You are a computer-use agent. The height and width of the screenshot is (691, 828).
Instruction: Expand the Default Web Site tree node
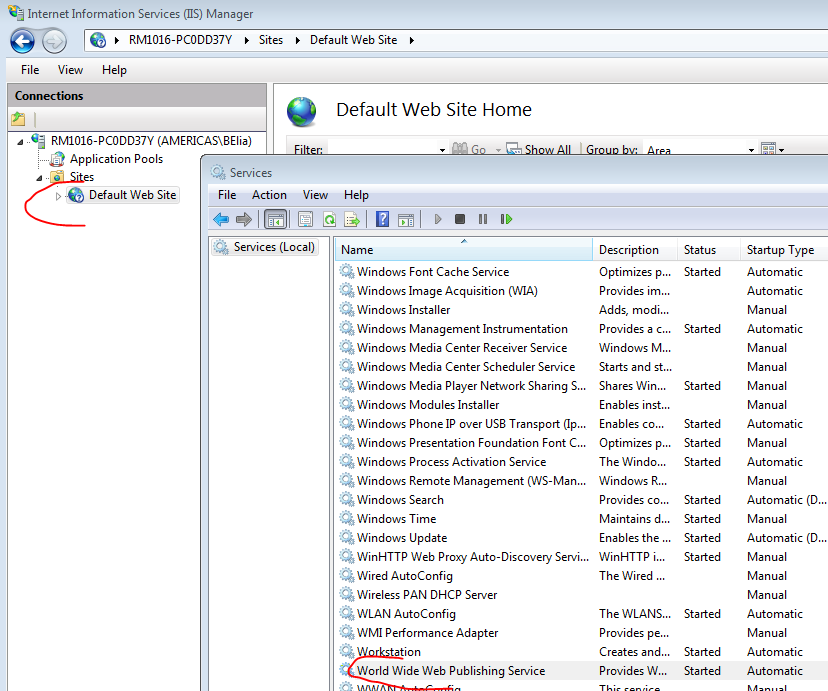pos(58,196)
